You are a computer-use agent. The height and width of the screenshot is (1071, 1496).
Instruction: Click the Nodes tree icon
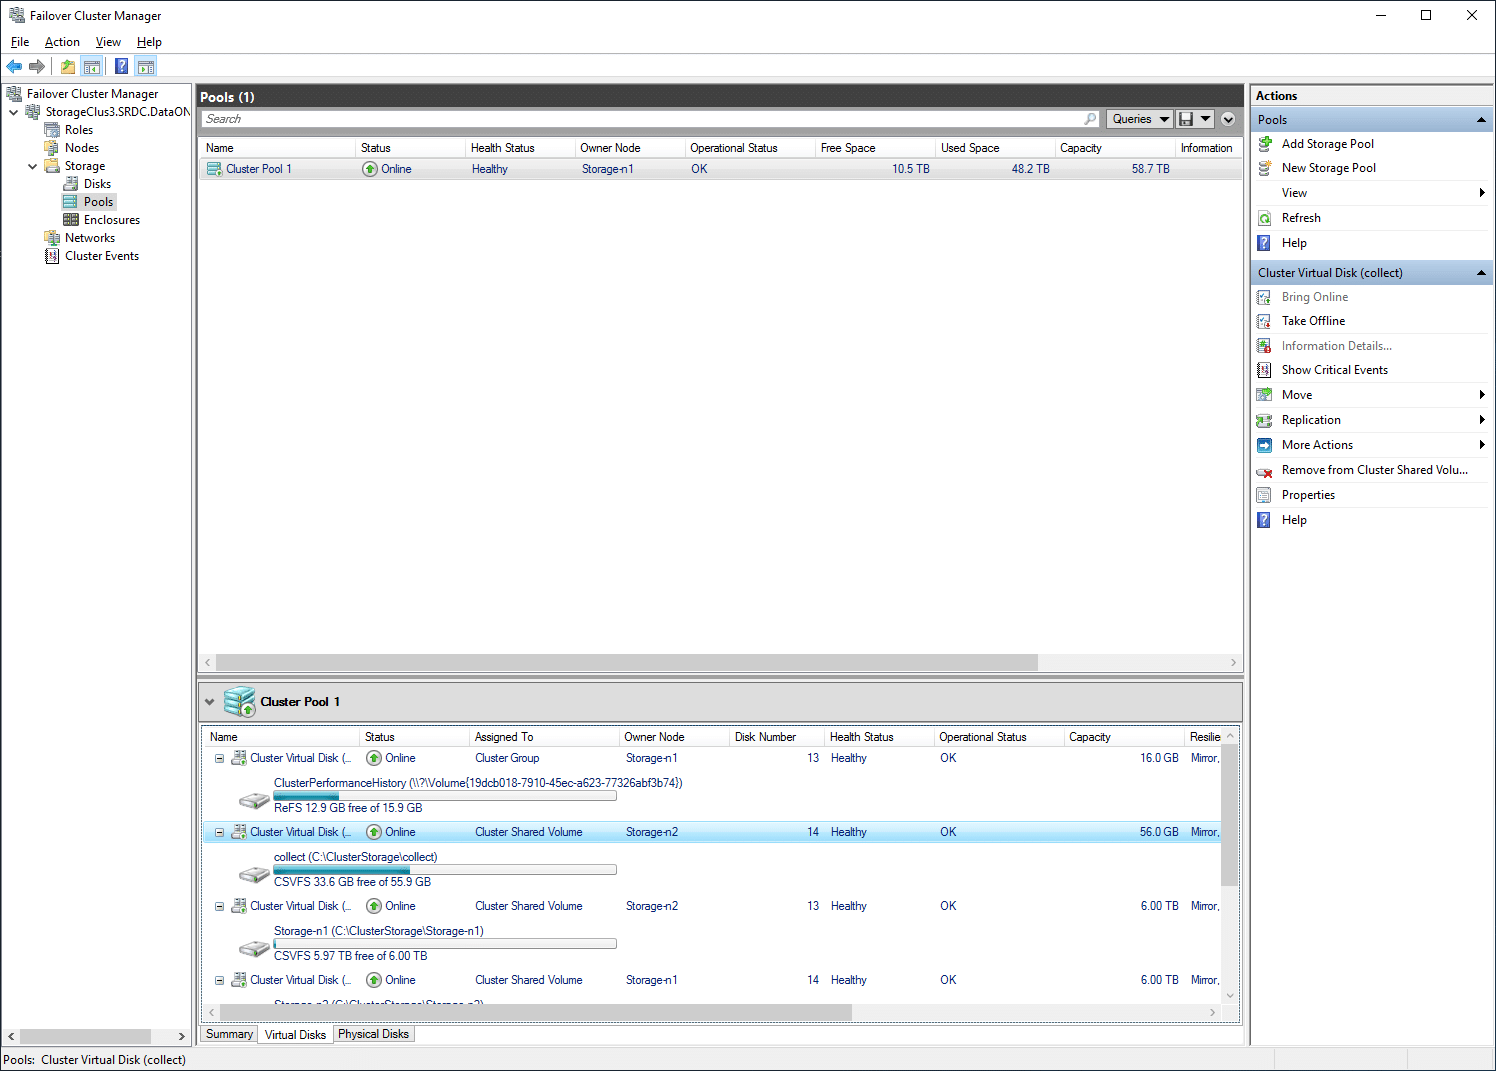coord(52,148)
